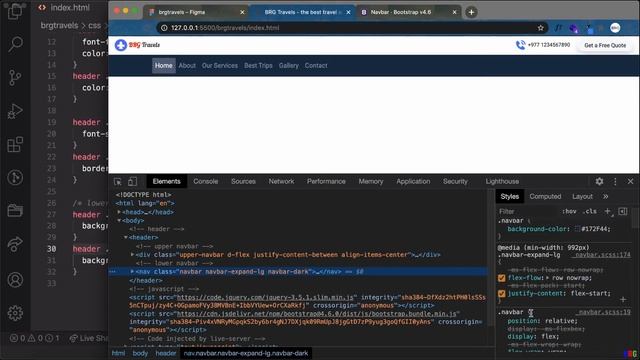
Task: Switch to the Computed styles tab
Action: 545,196
